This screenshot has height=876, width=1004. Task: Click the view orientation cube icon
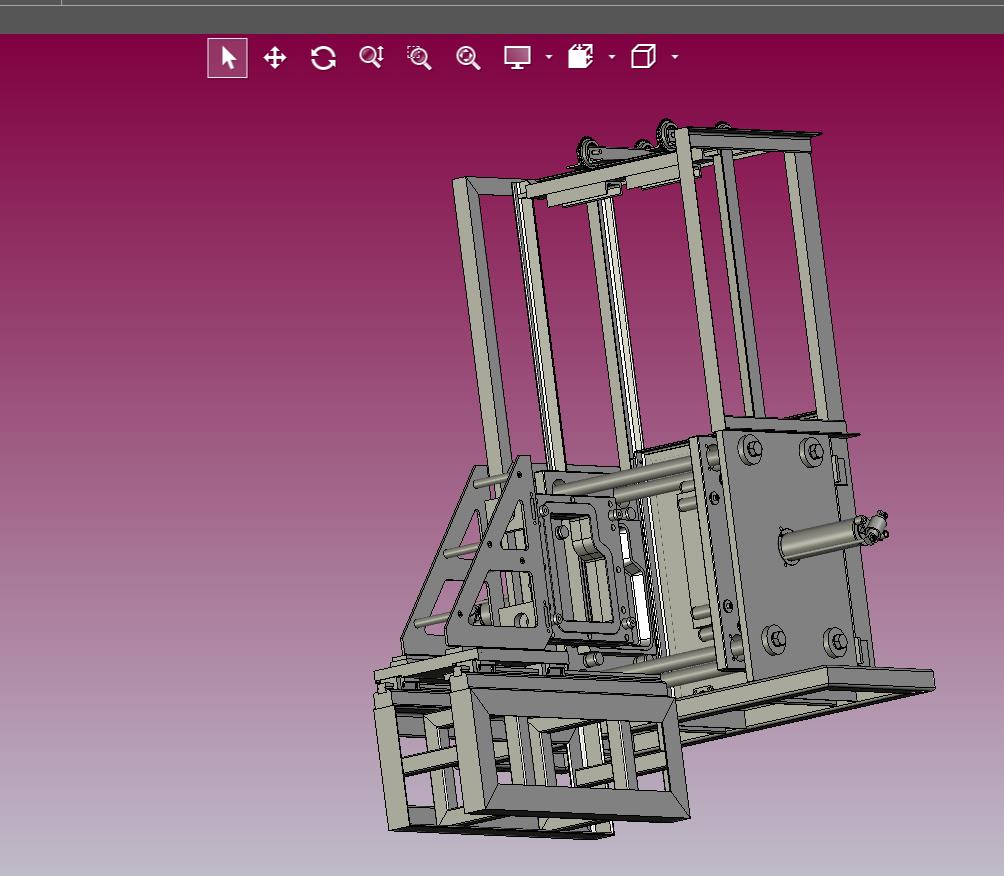tap(643, 56)
